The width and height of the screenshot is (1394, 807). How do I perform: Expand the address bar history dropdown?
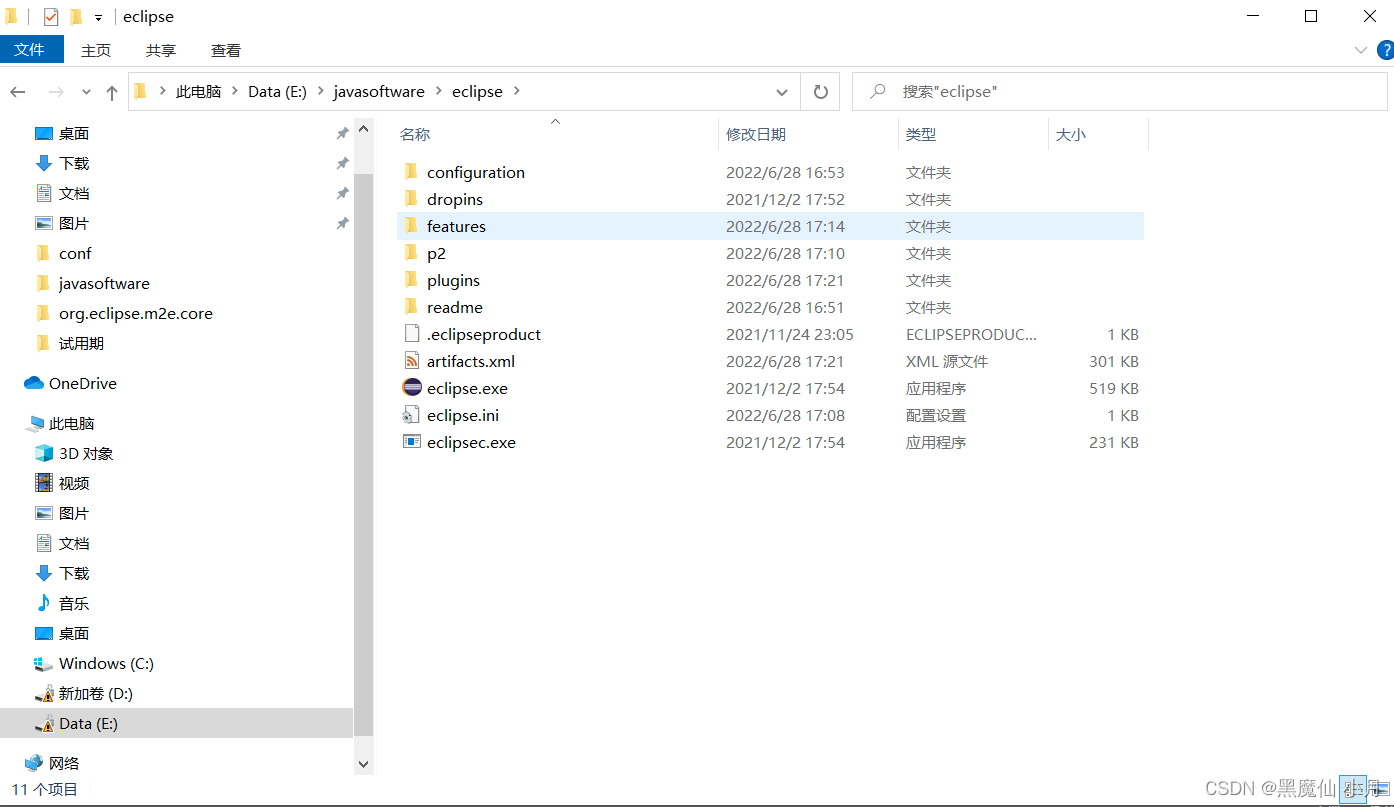point(782,92)
